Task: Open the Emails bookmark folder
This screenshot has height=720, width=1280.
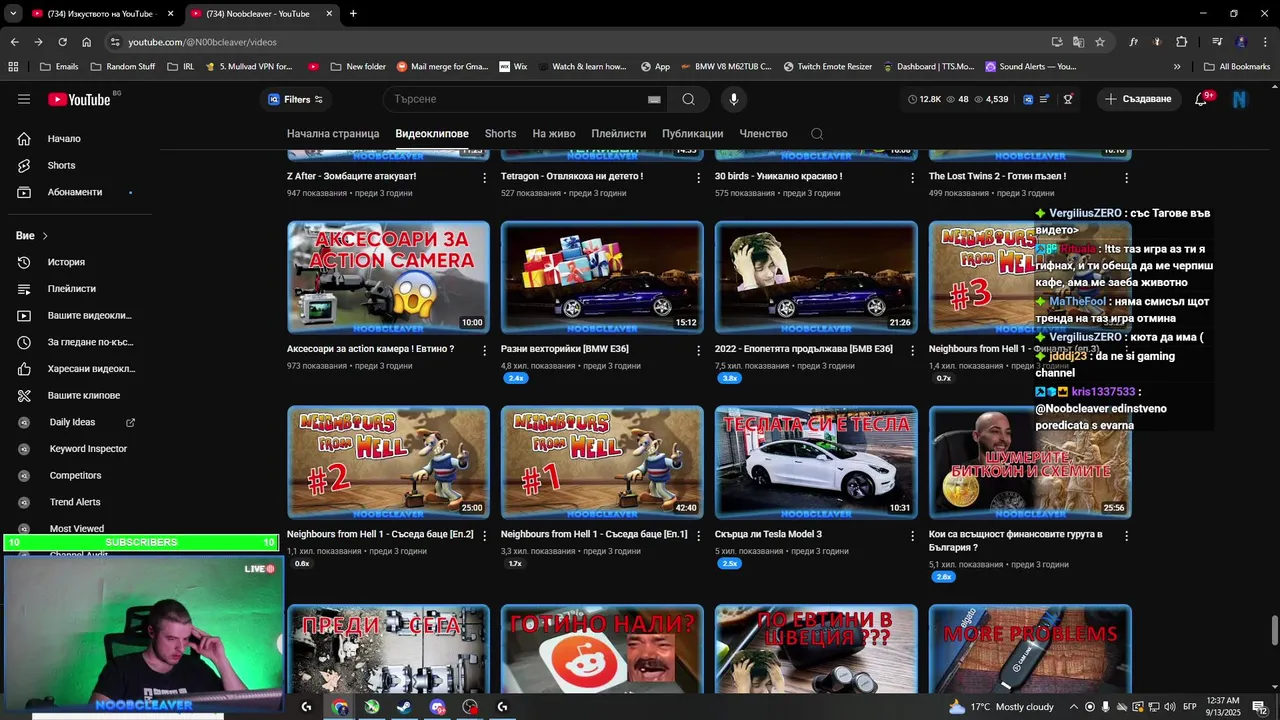Action: (x=59, y=67)
